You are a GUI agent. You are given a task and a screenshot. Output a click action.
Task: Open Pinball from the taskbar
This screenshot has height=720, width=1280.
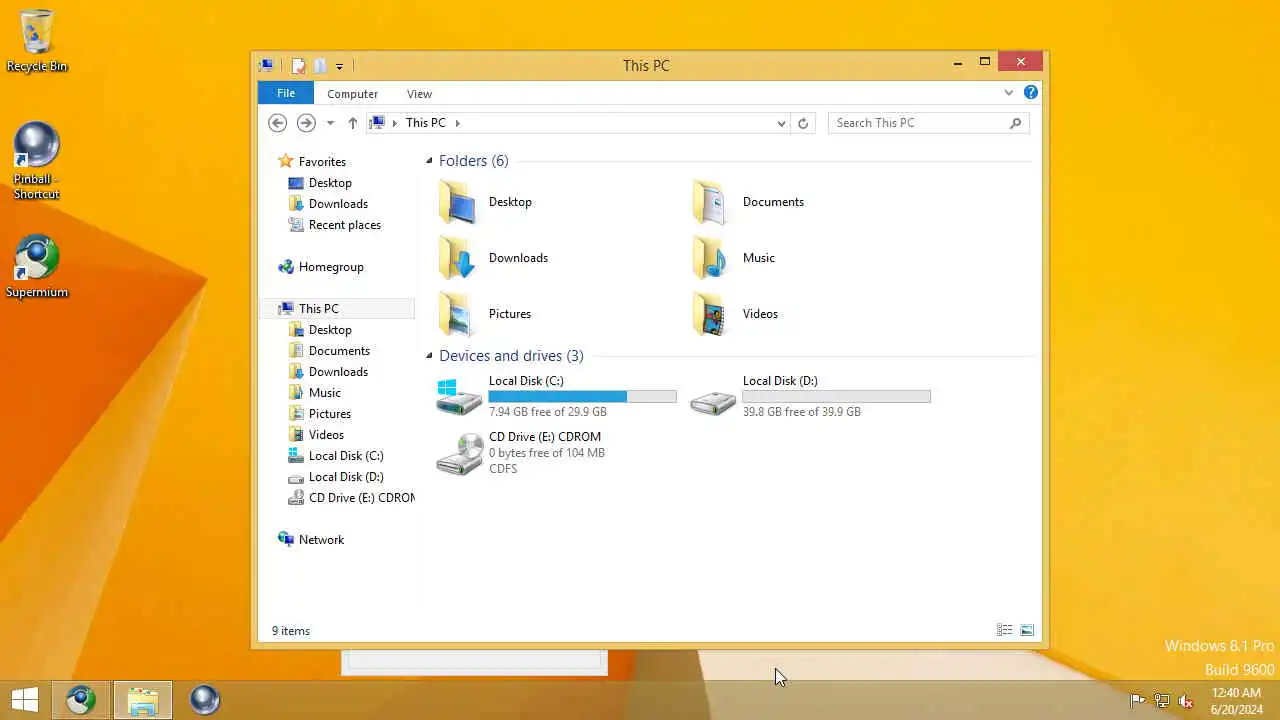coord(204,700)
